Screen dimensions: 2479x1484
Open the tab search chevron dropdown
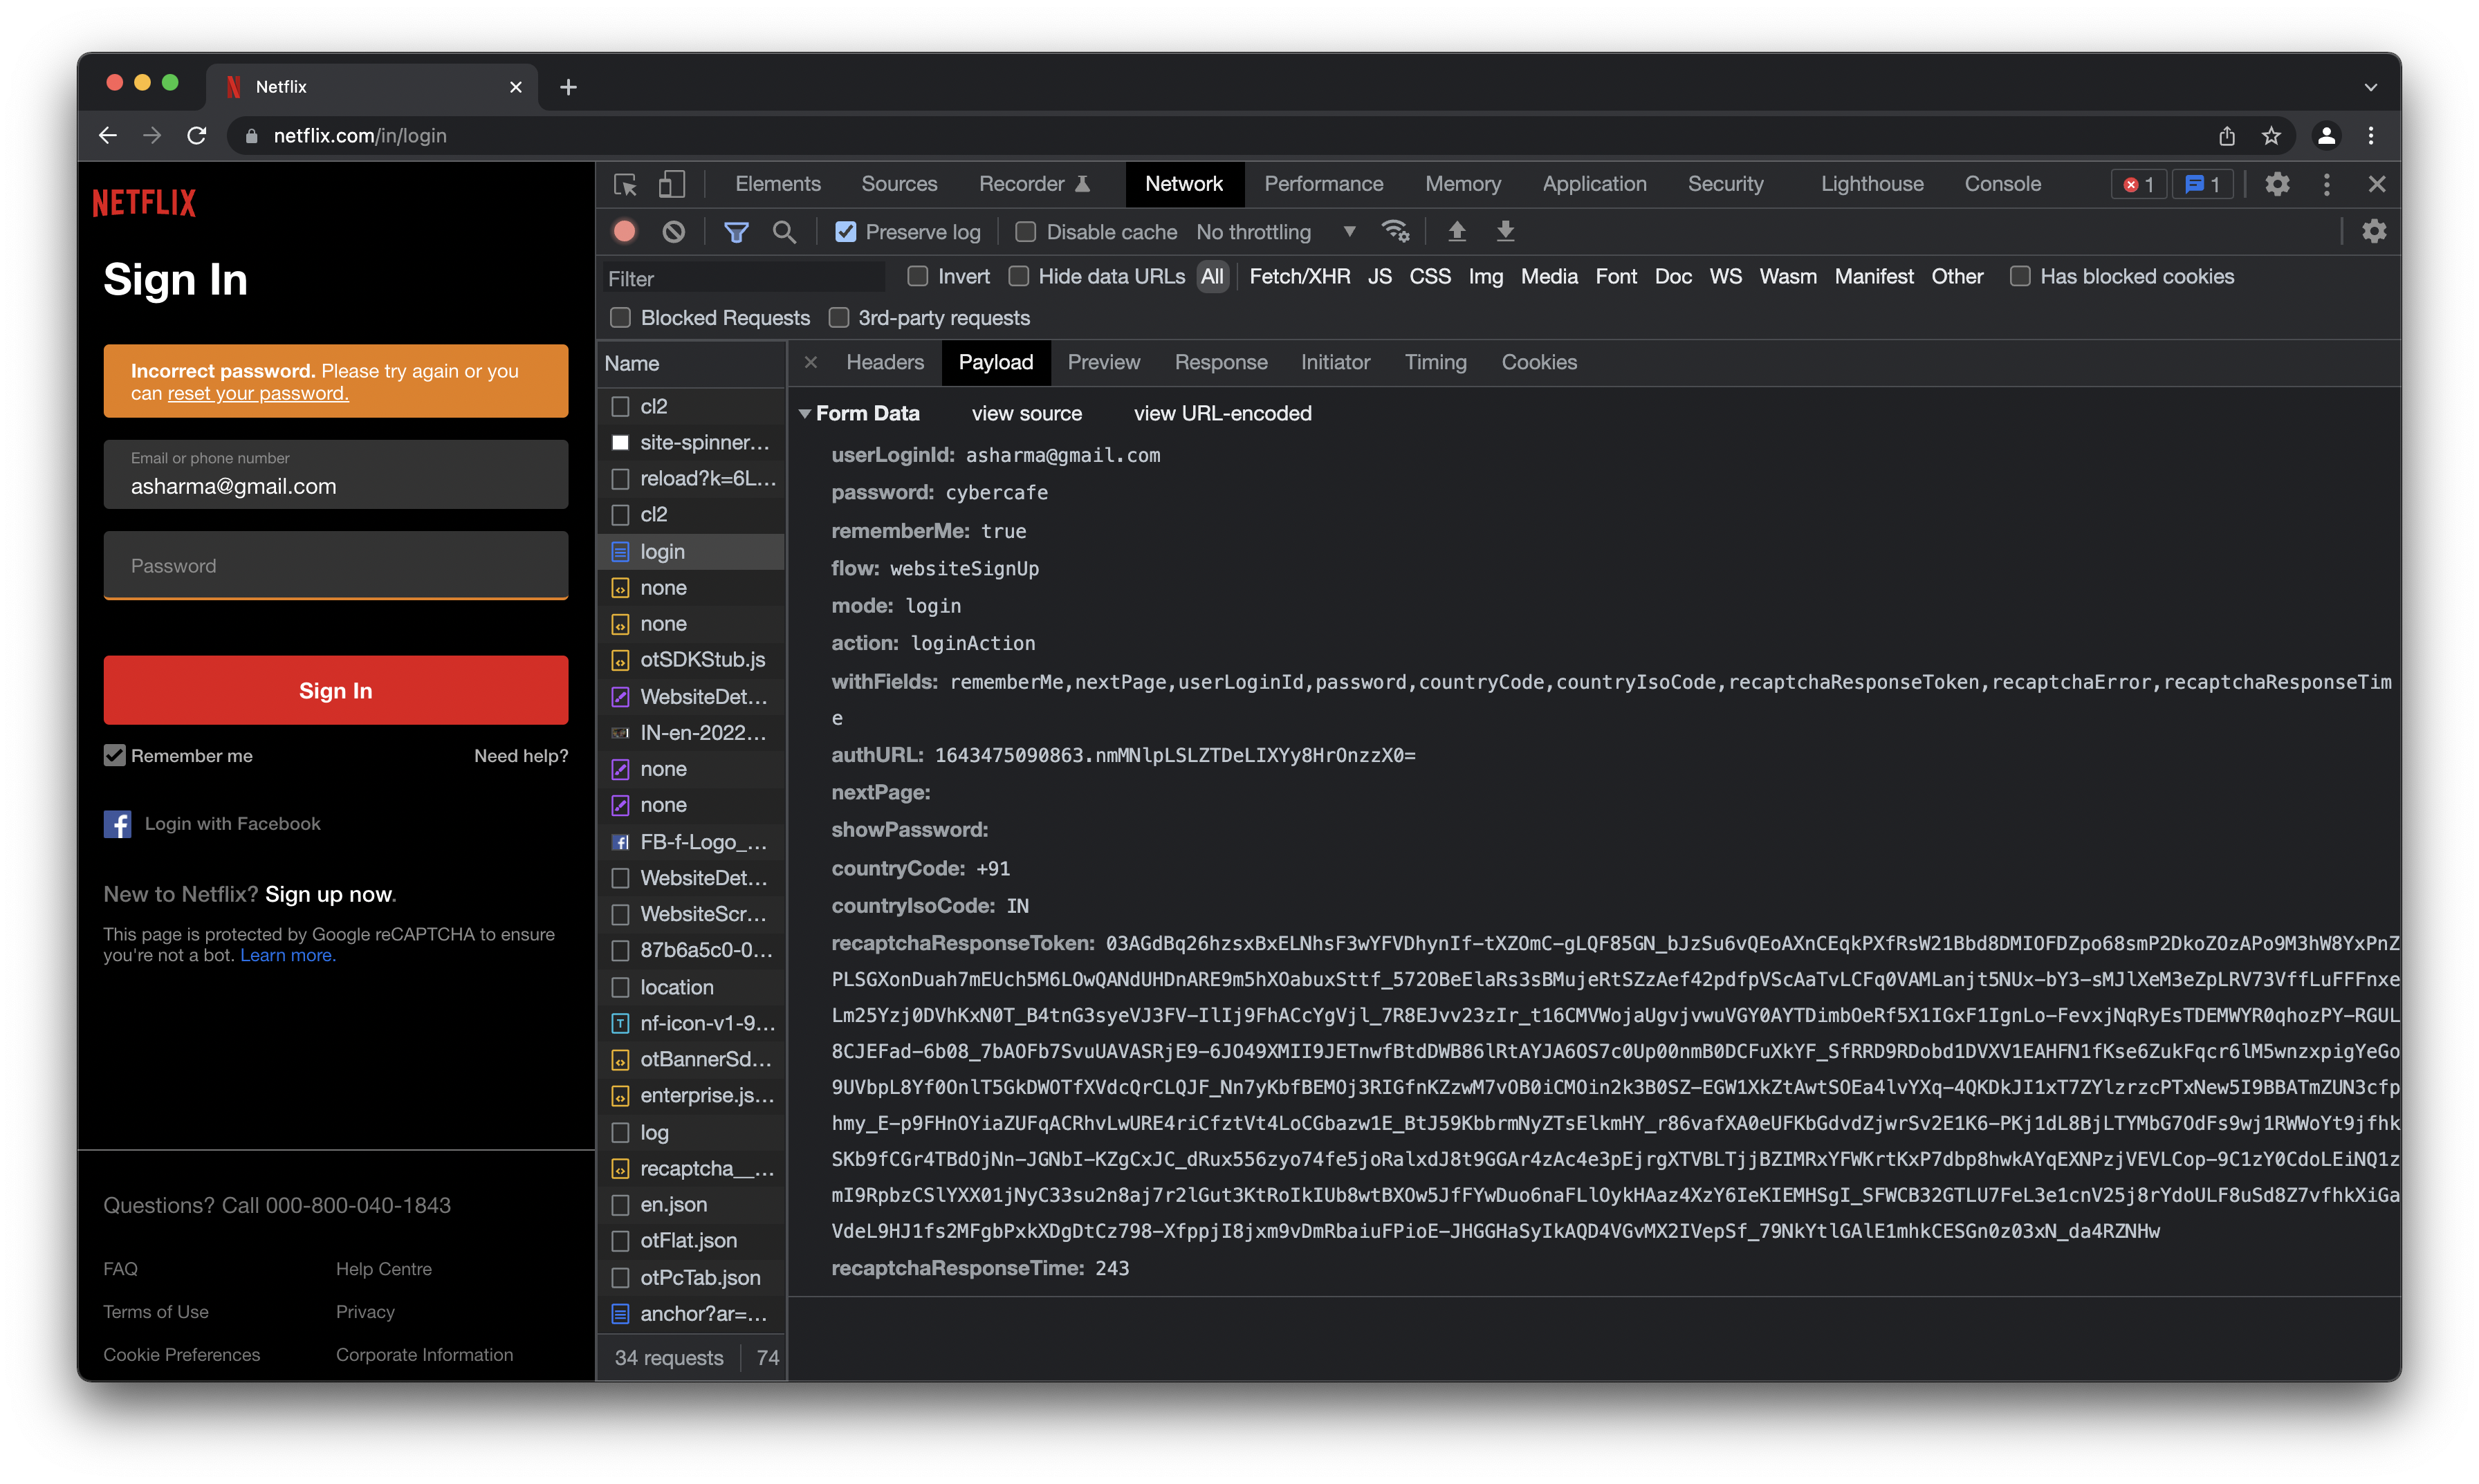[x=2370, y=87]
